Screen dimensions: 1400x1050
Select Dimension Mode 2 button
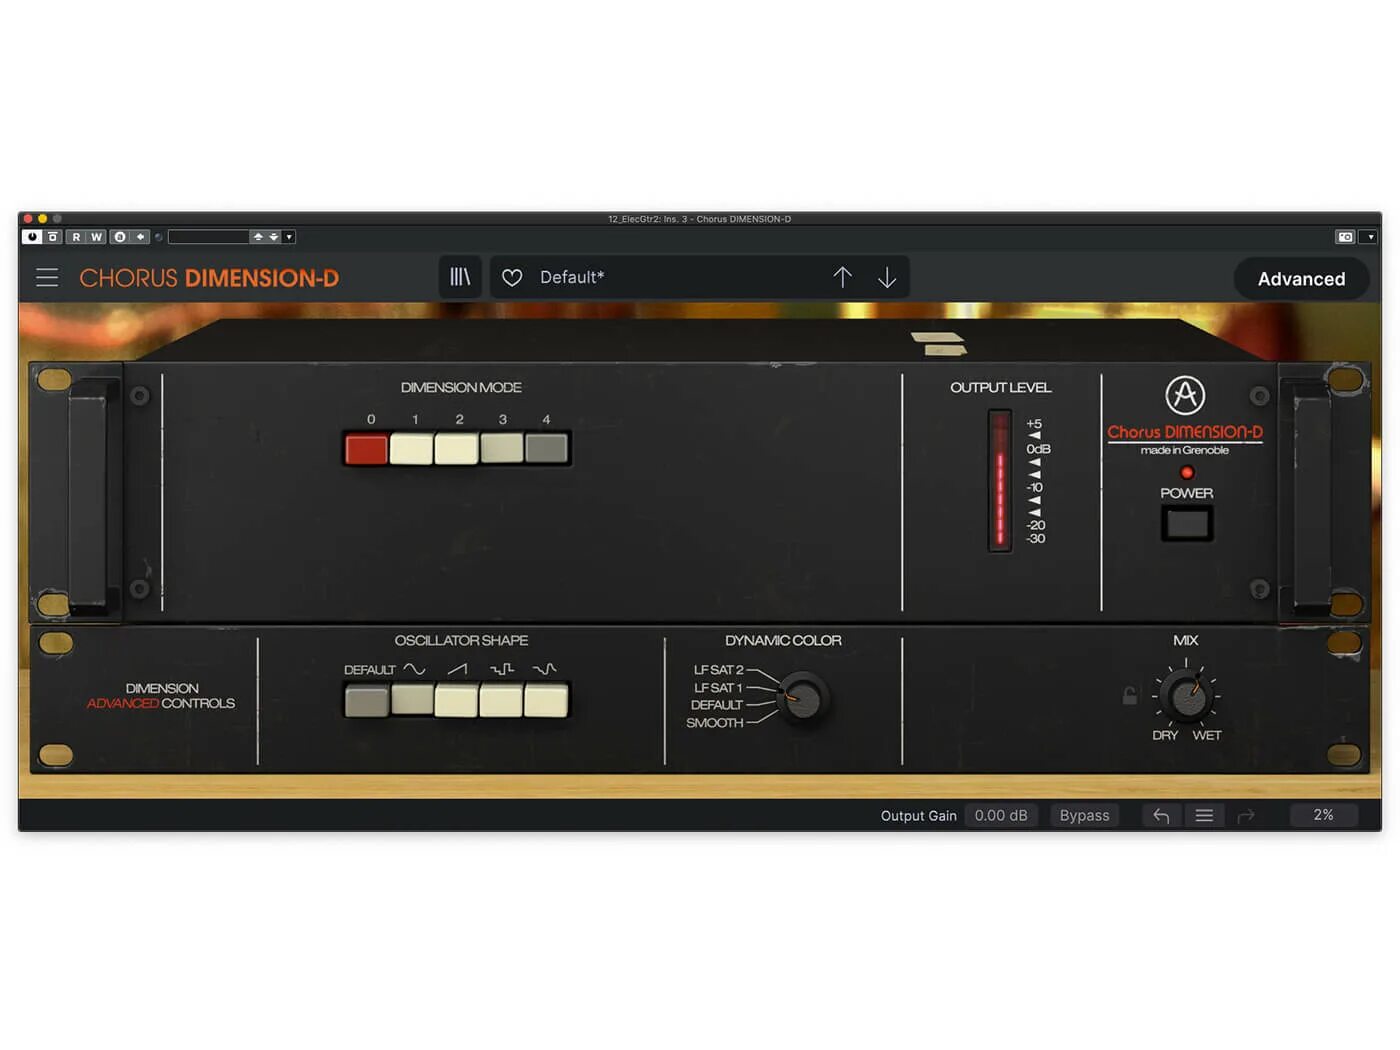[456, 449]
